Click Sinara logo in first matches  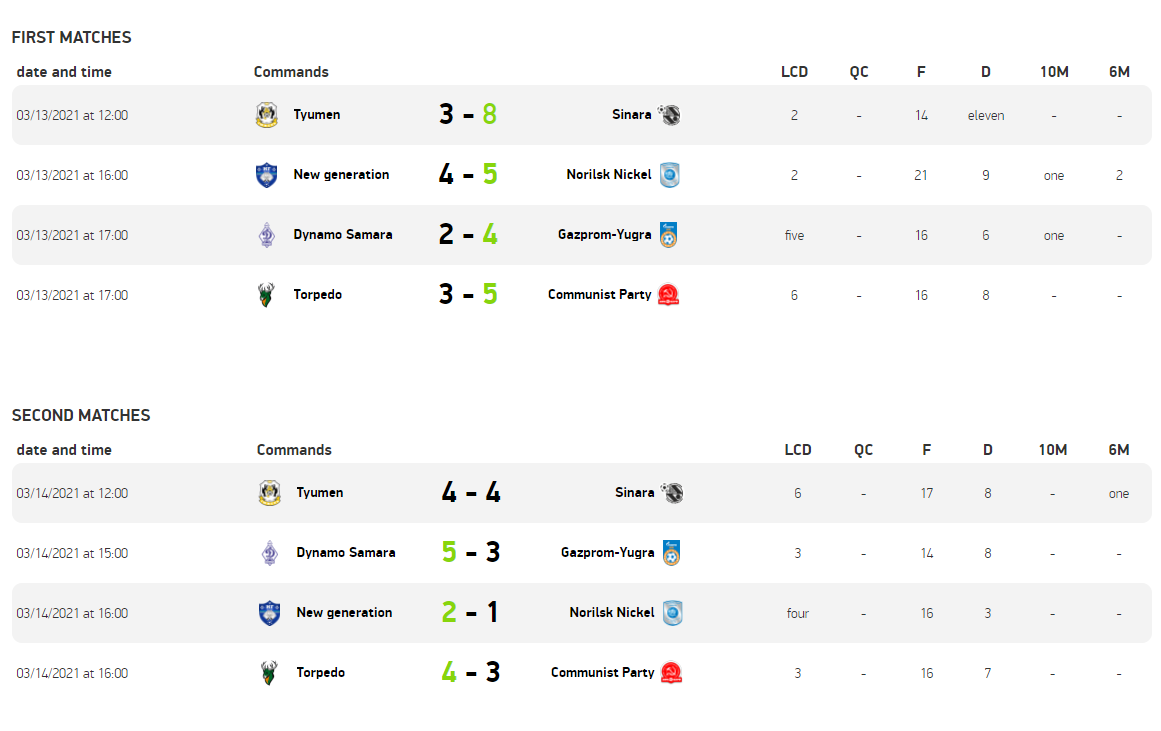pyautogui.click(x=669, y=115)
